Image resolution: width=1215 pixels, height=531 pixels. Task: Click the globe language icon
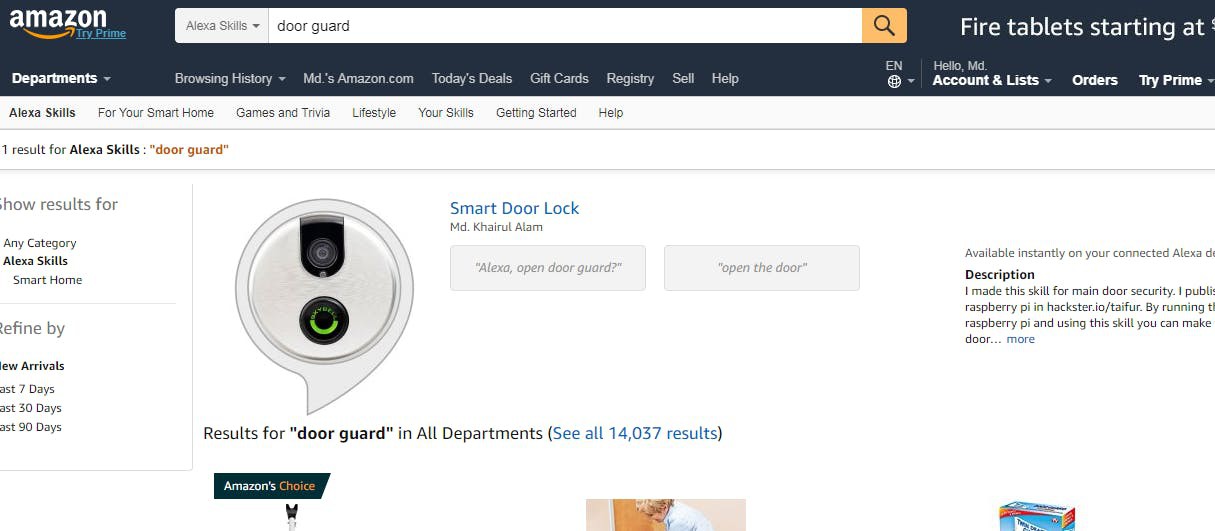pyautogui.click(x=894, y=81)
